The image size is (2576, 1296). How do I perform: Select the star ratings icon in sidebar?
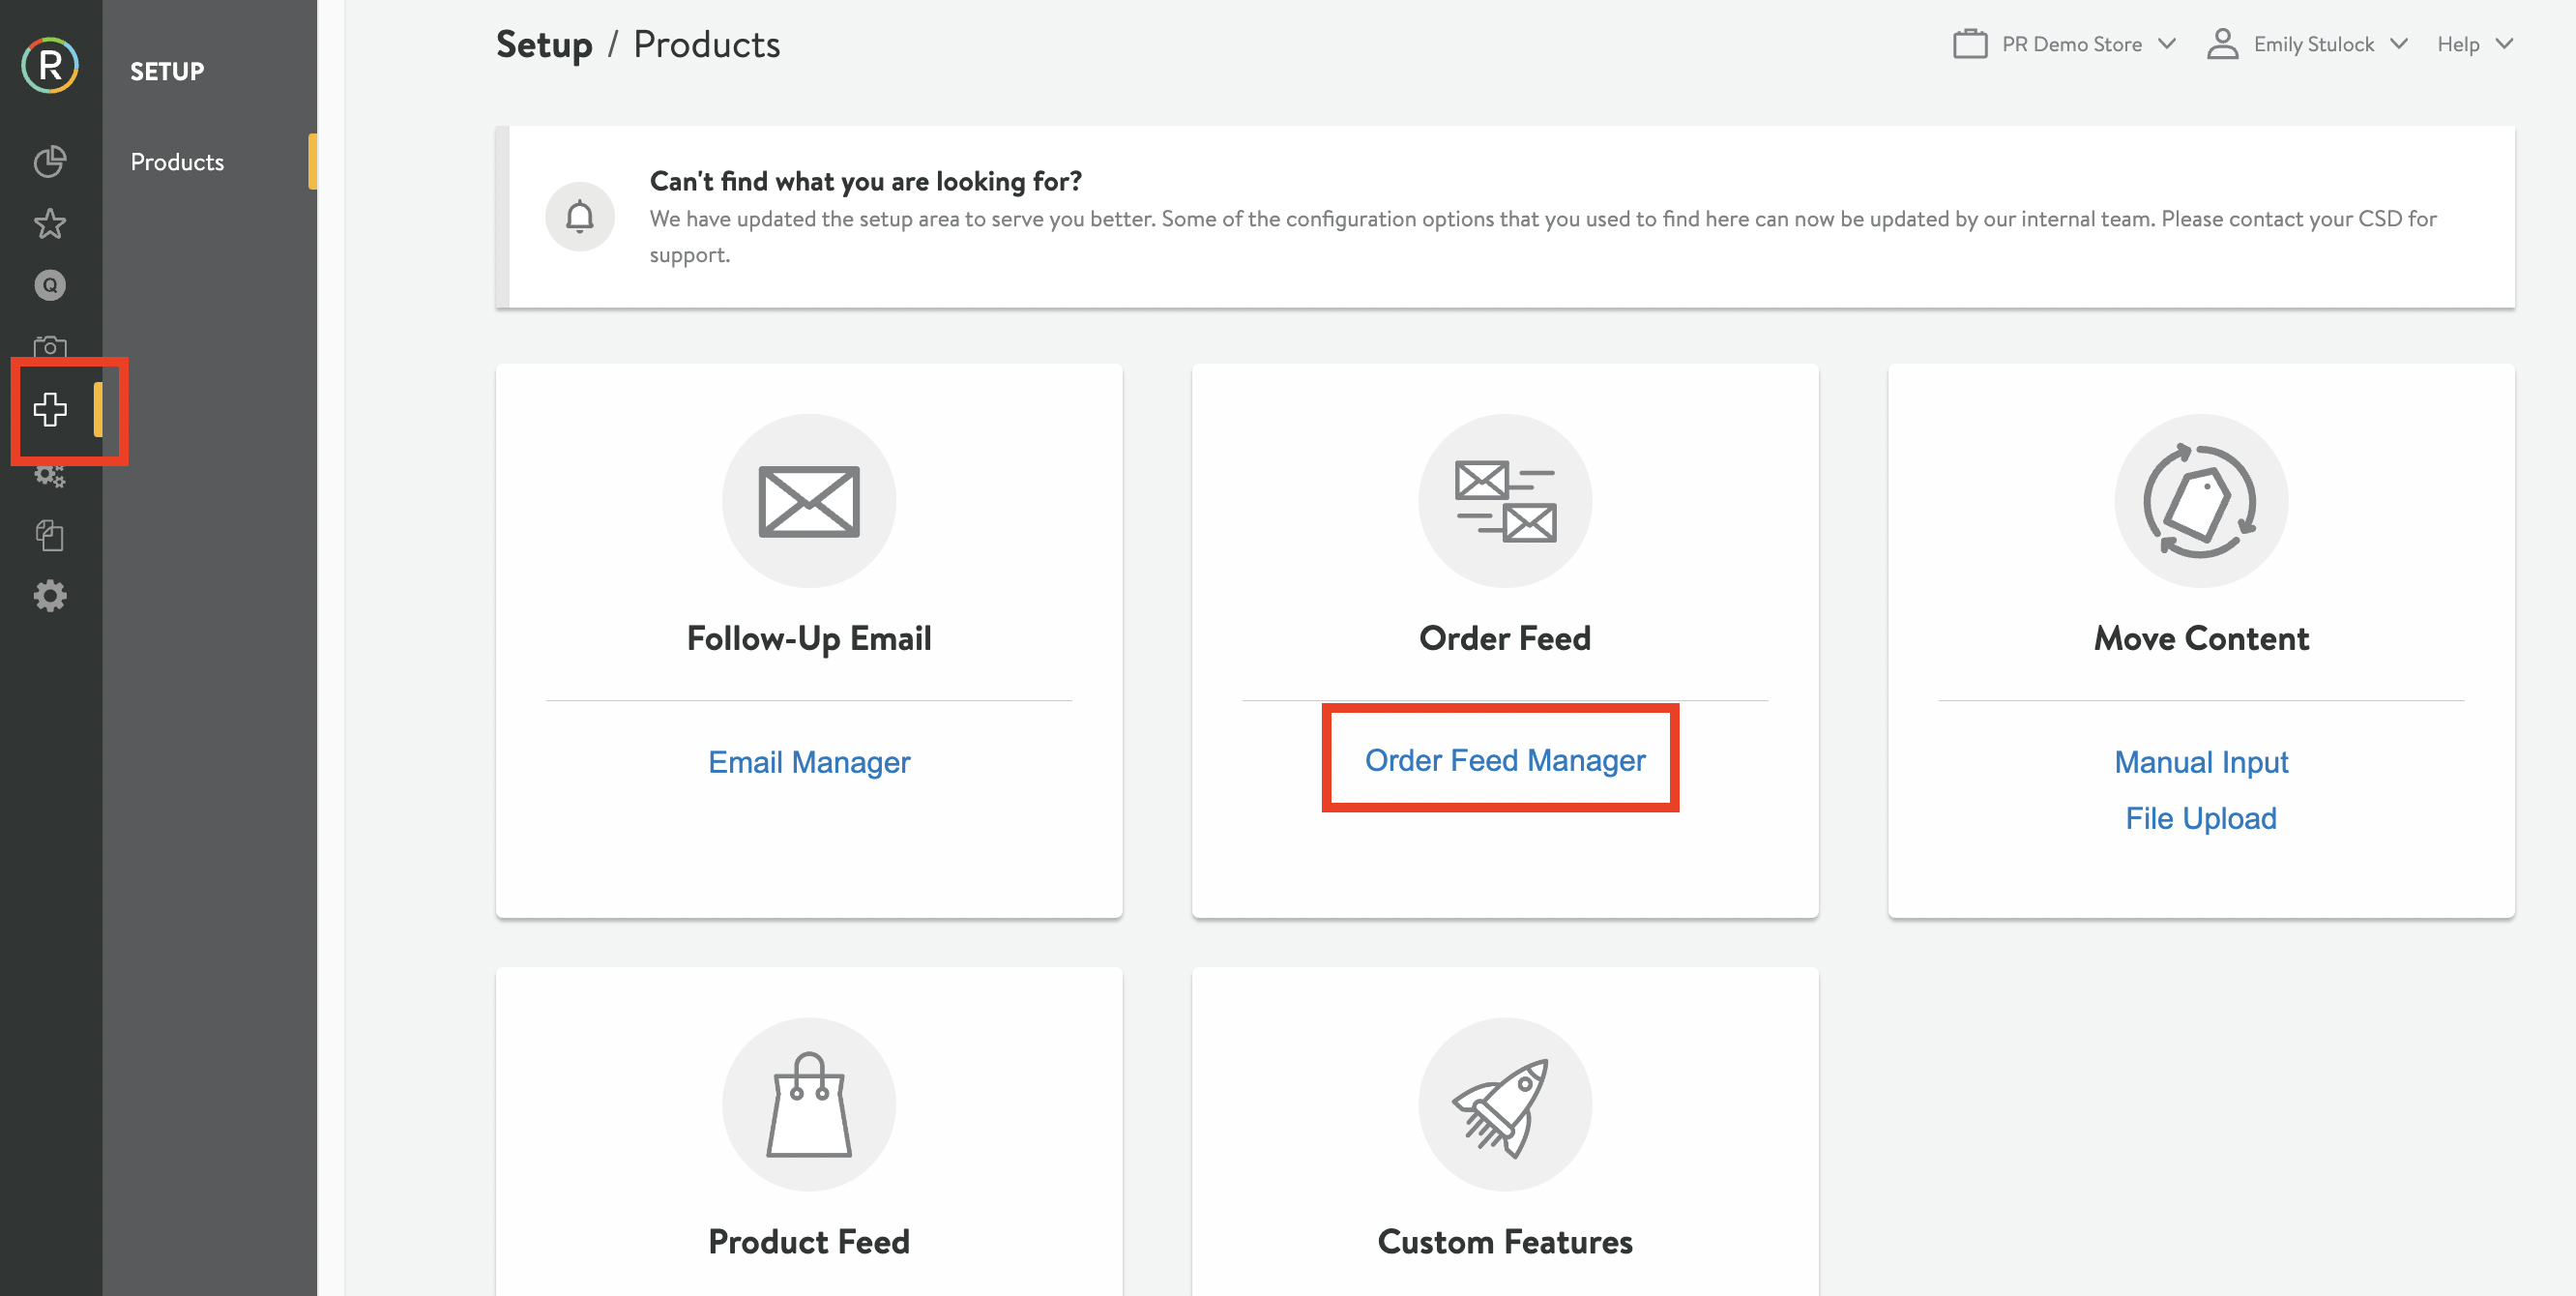pyautogui.click(x=50, y=224)
